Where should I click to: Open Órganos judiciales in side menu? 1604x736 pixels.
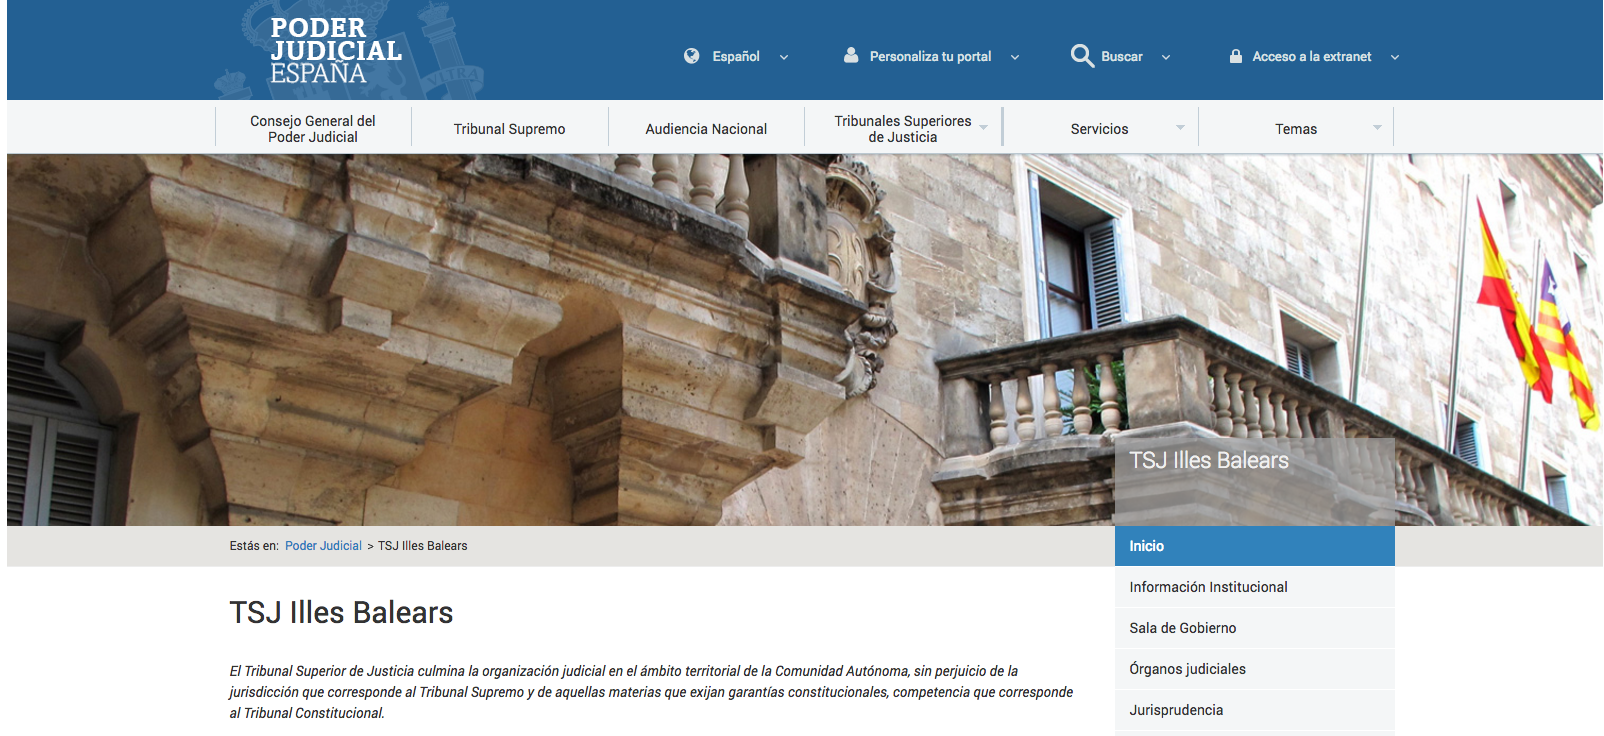[1255, 669]
